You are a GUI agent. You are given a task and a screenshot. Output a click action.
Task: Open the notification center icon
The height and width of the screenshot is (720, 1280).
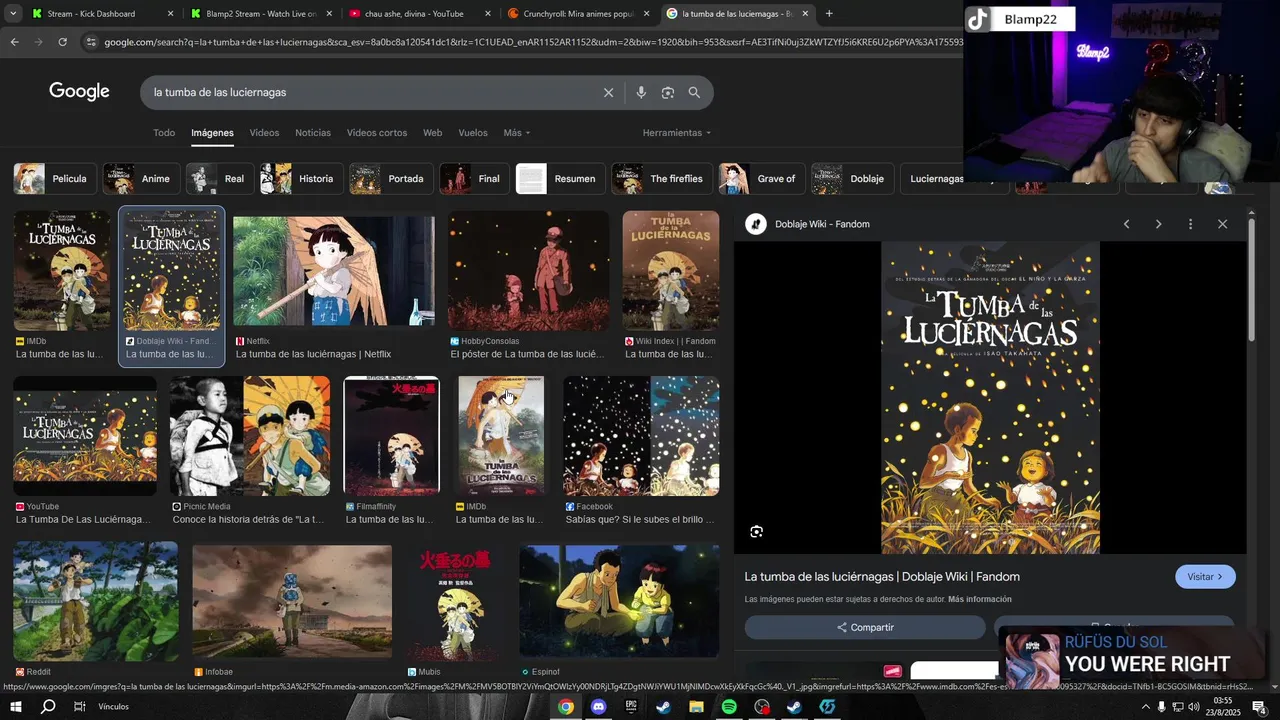(1259, 707)
